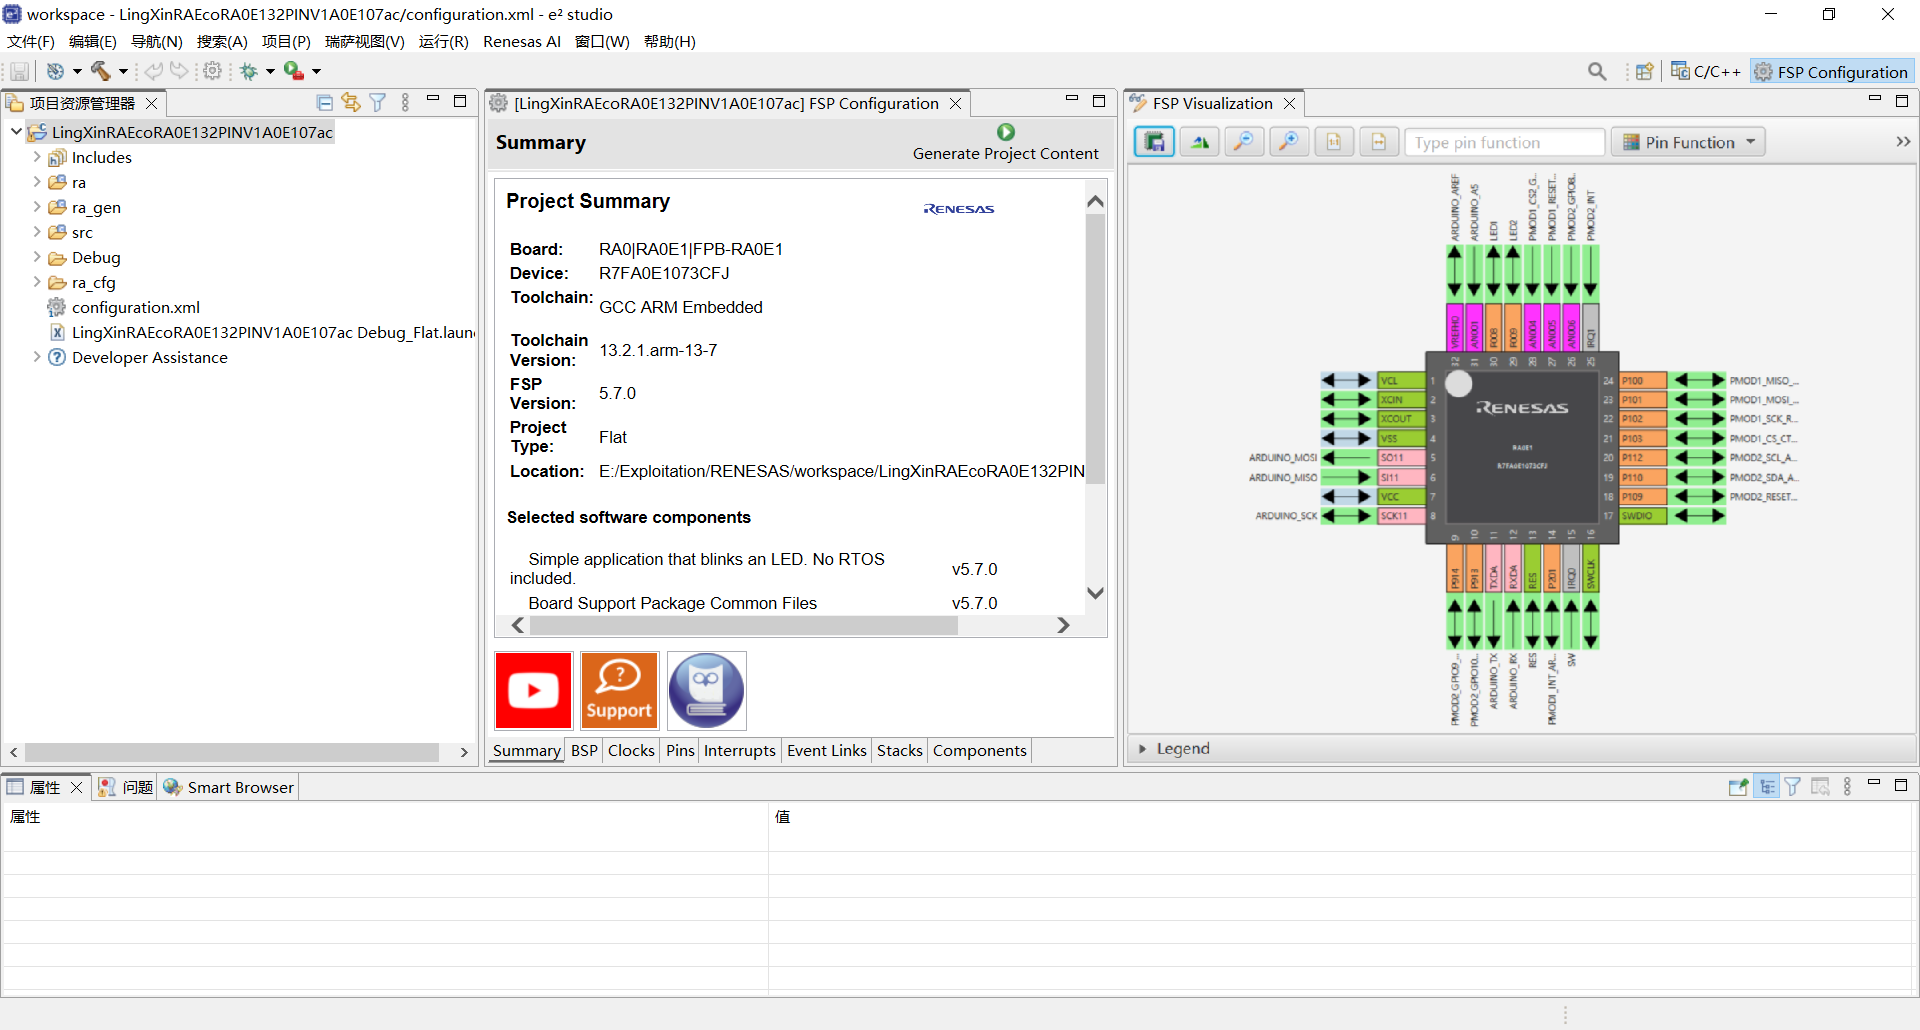The width and height of the screenshot is (1920, 1030).
Task: Expand the Legend section
Action: pyautogui.click(x=1143, y=749)
